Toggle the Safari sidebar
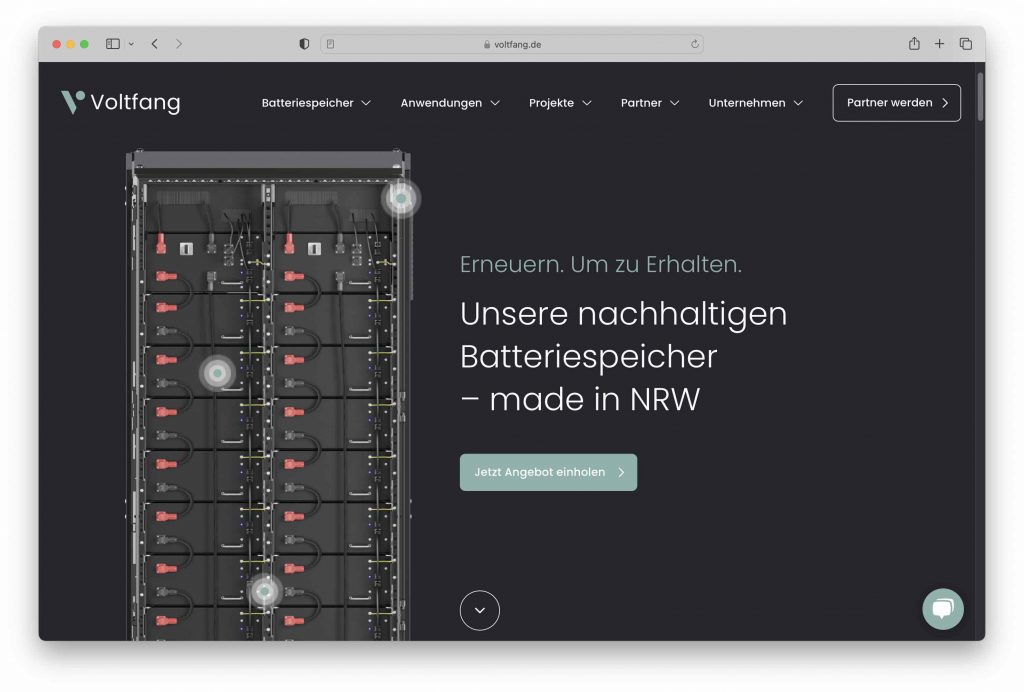Screen dimensions: 1024x692 pos(113,44)
